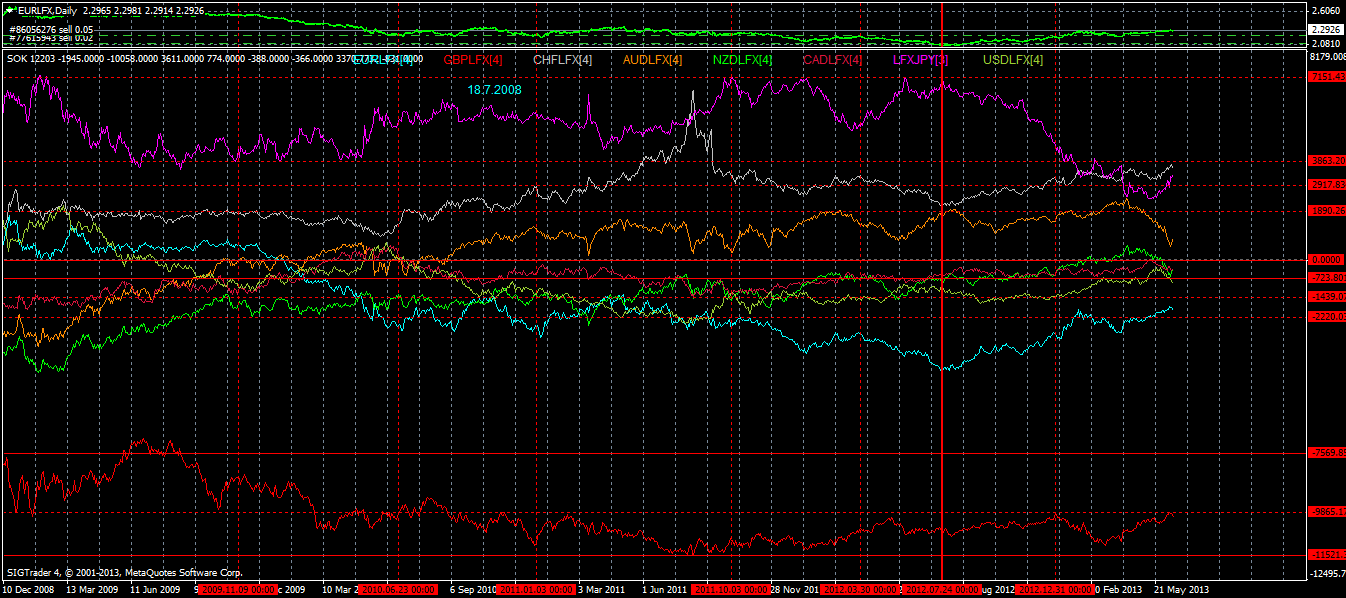1346x598 pixels.
Task: Click the 10 Dec 2008 time axis label
Action: coord(28,590)
